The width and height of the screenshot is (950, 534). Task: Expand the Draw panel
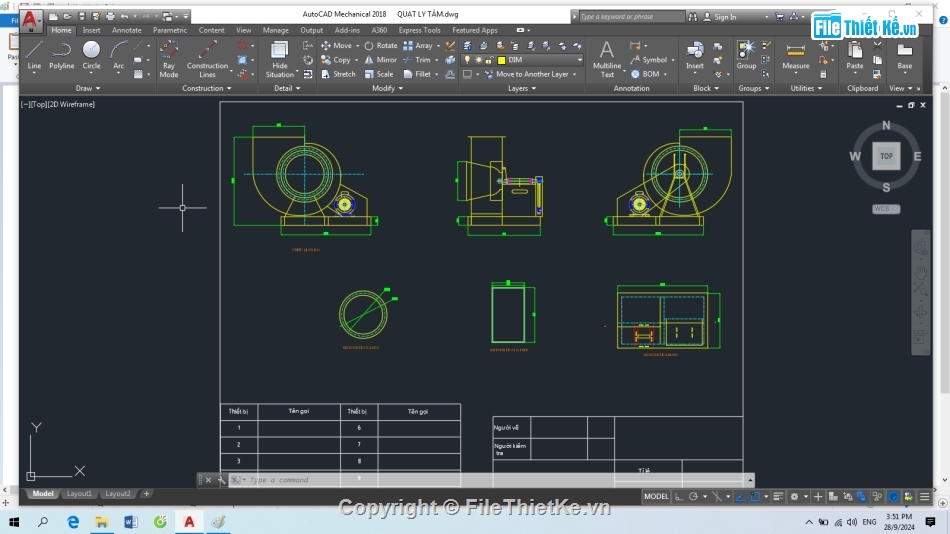coord(88,88)
